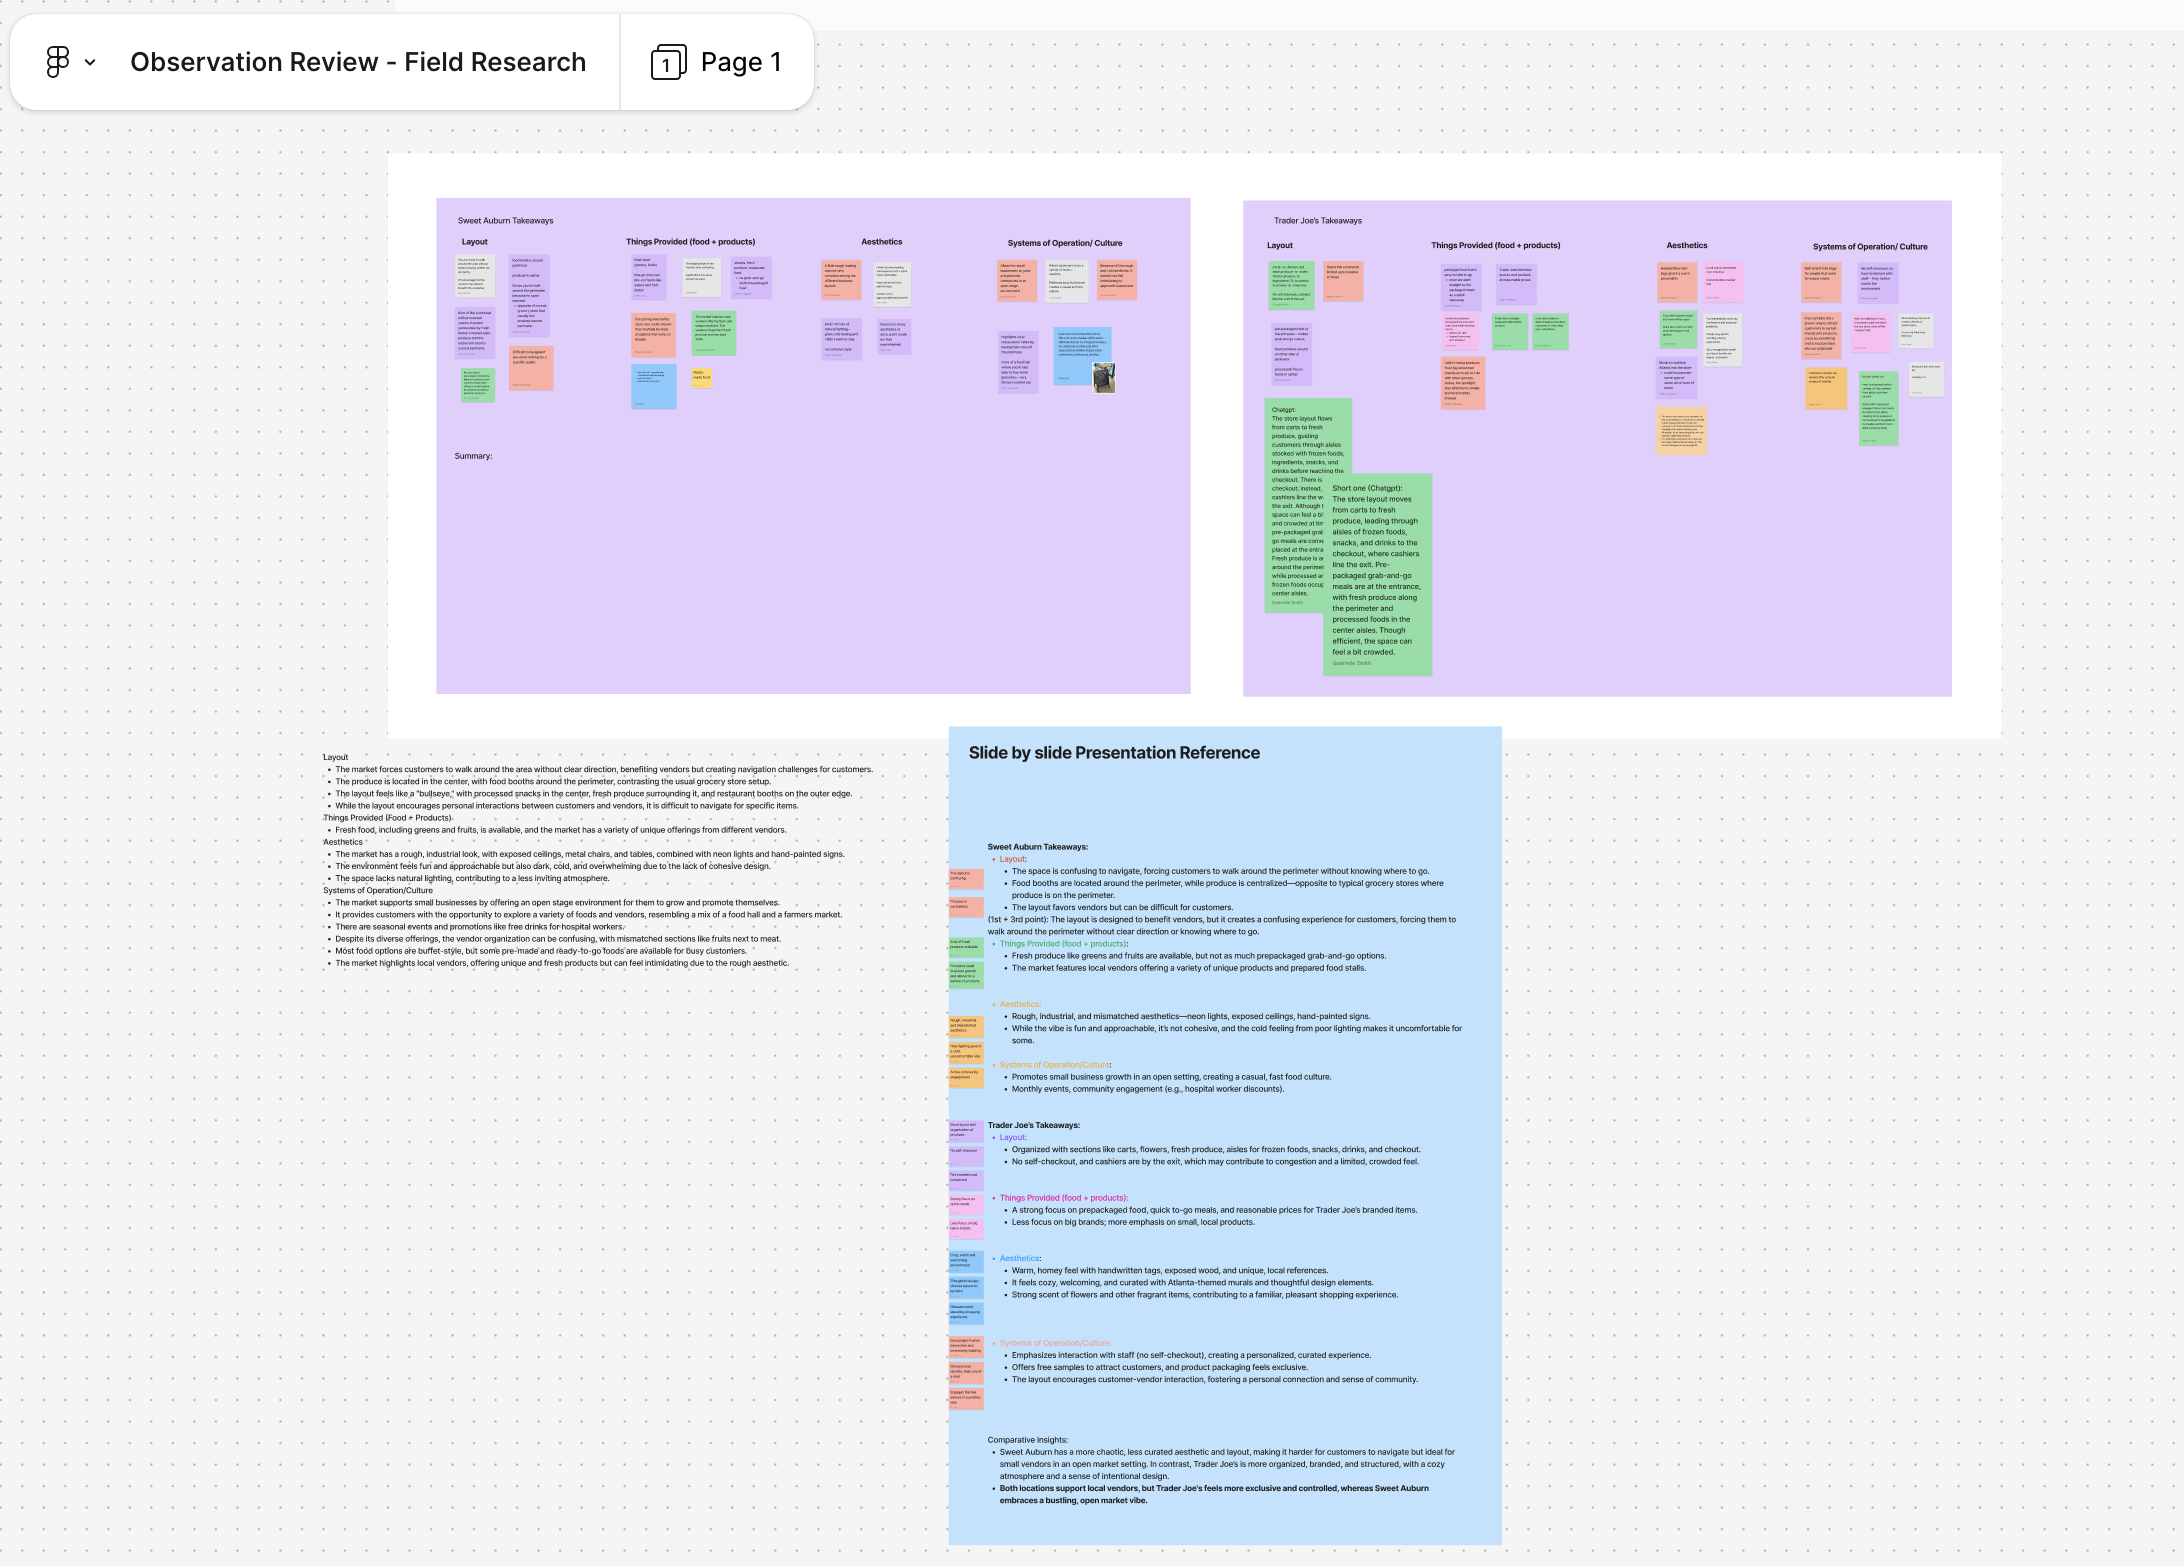Click the Sweet Auburn Takeaways section title

click(x=505, y=220)
